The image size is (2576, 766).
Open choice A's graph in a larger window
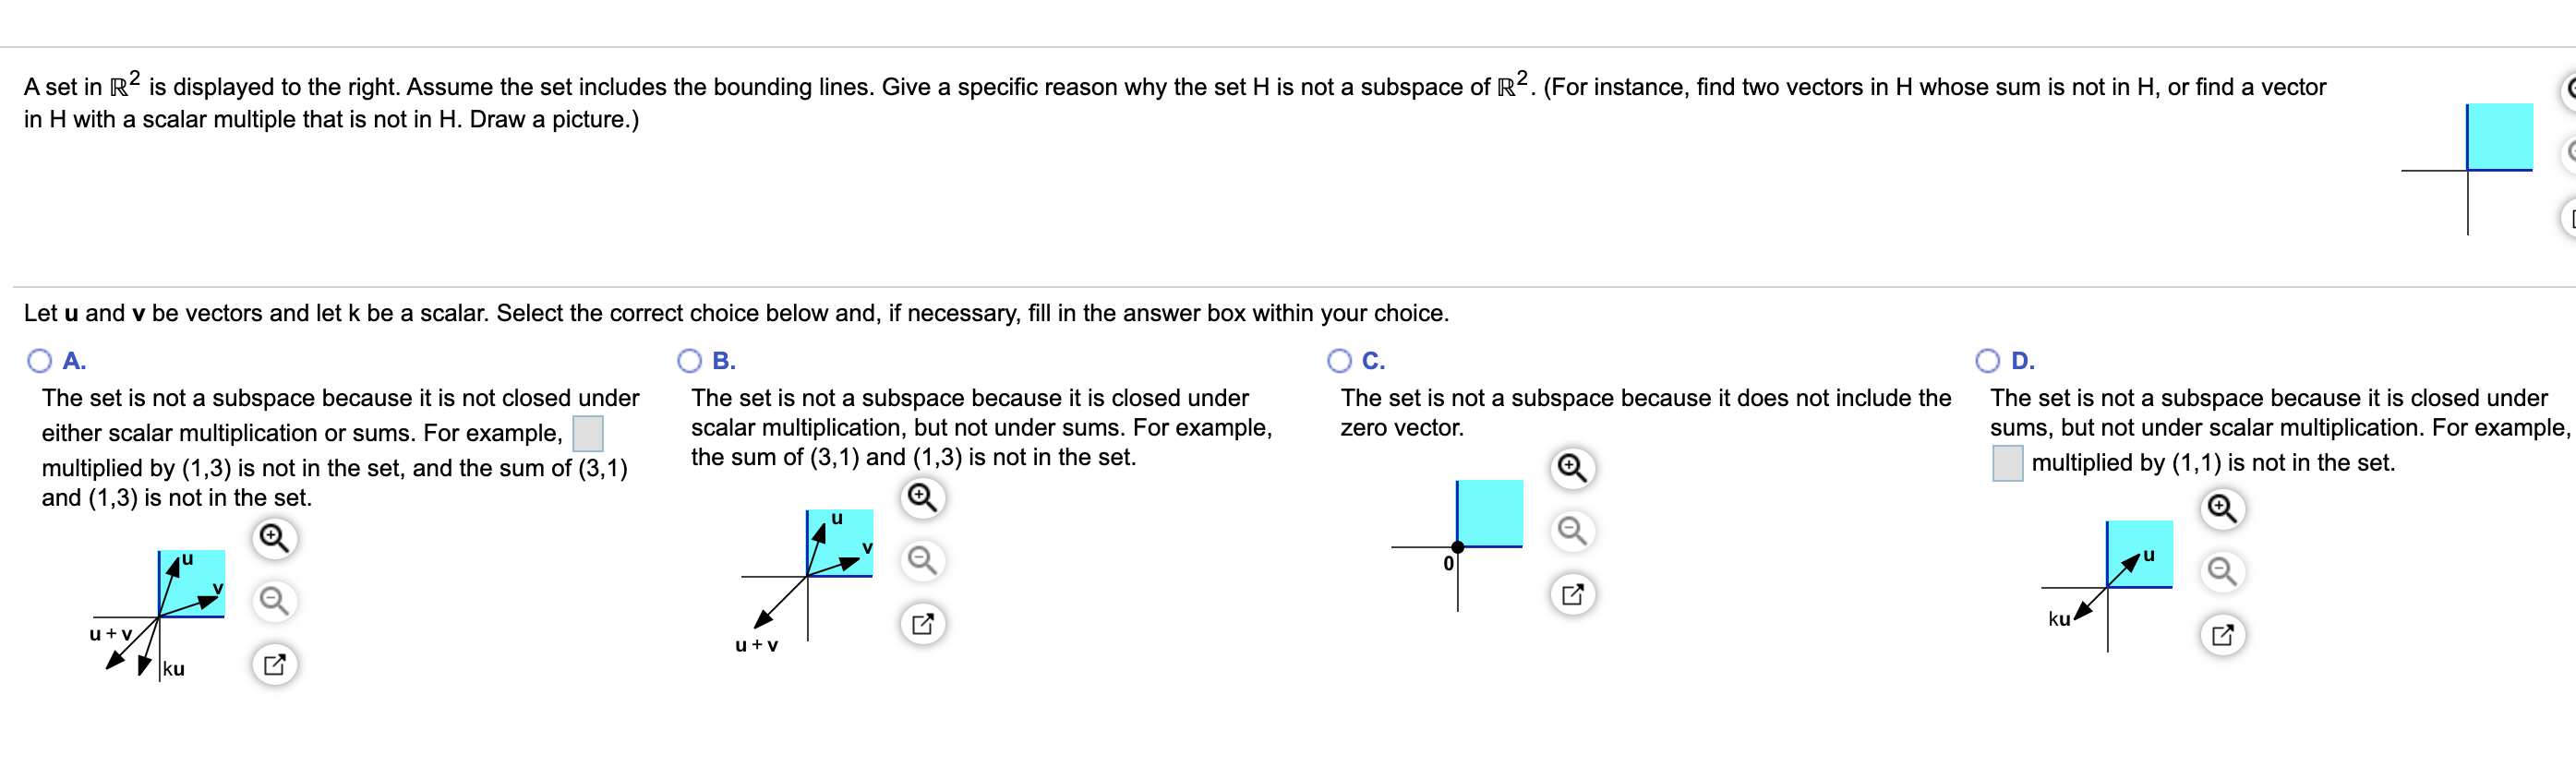coord(274,663)
